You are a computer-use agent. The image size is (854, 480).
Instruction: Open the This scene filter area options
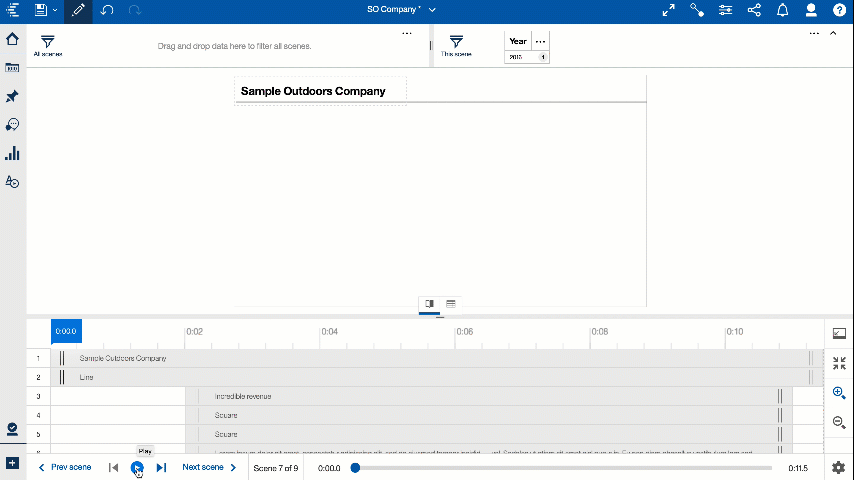(x=814, y=33)
